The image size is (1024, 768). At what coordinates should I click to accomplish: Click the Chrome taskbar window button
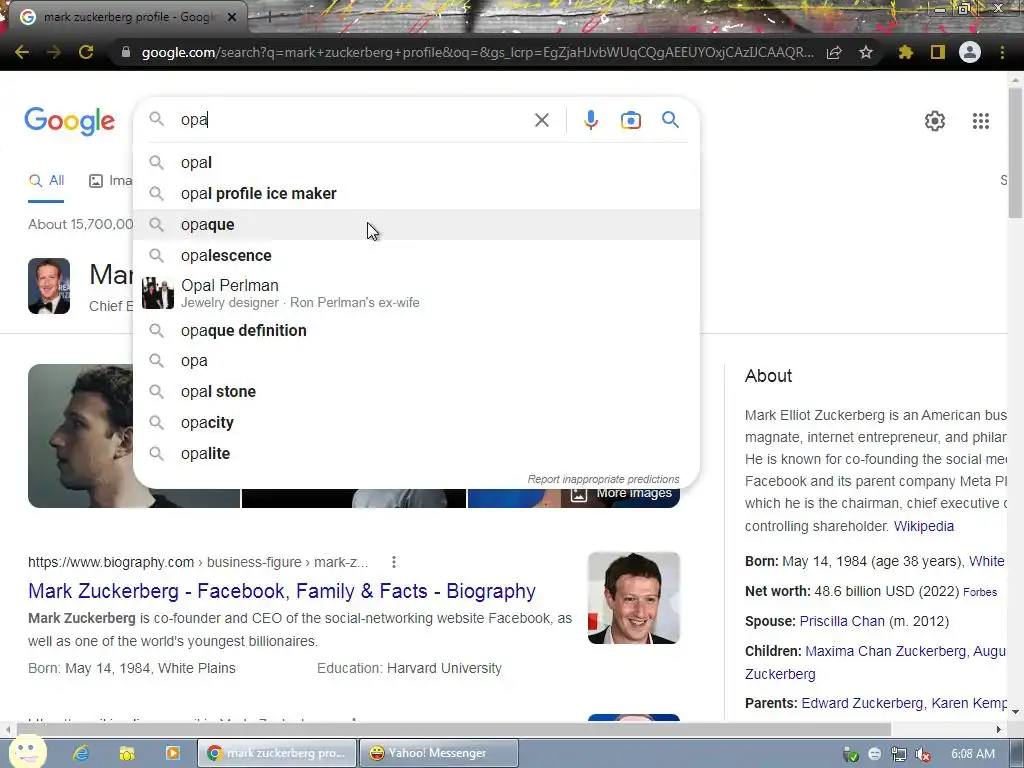click(x=278, y=753)
